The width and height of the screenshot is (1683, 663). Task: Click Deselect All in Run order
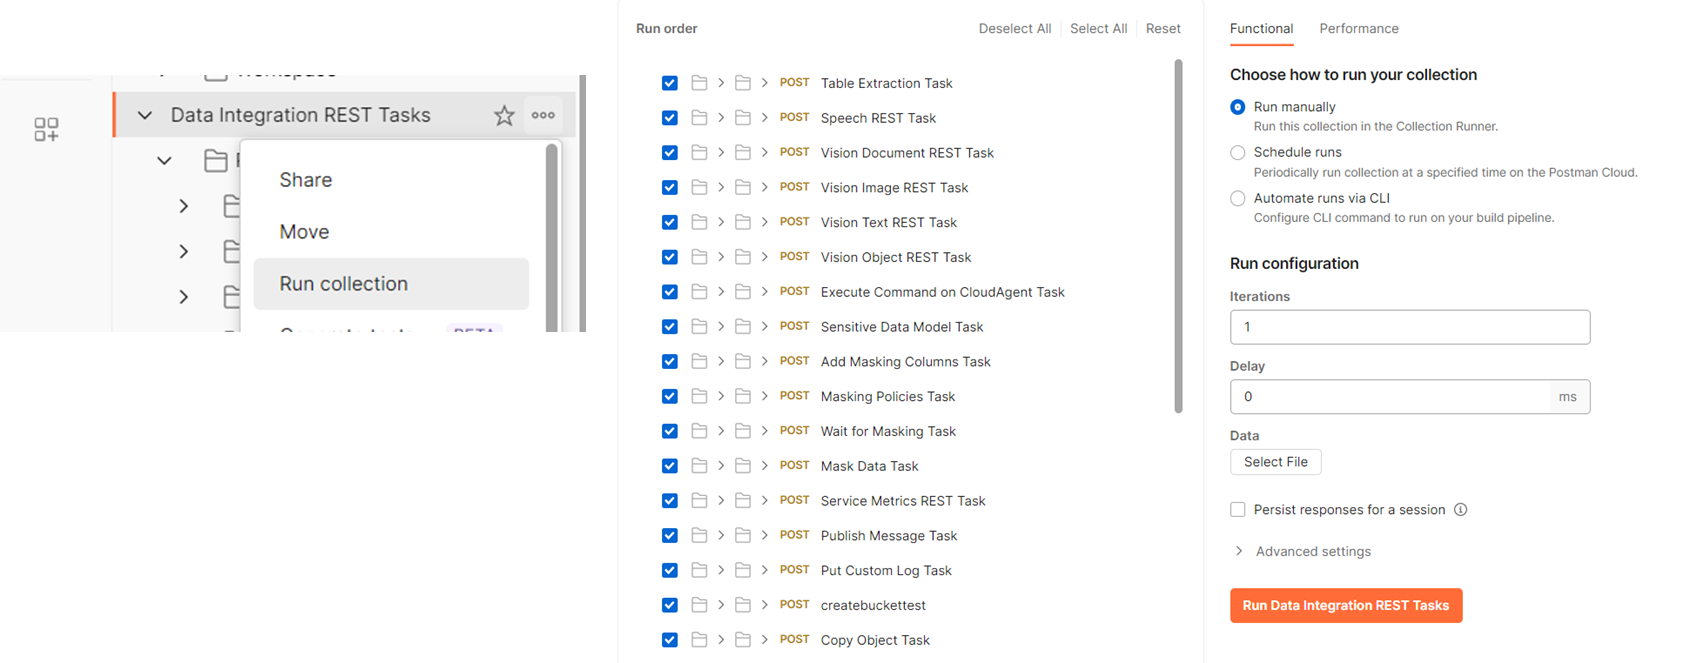point(1015,29)
